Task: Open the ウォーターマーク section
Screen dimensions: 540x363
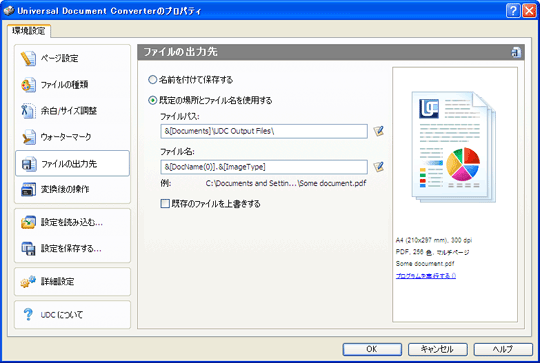Action: [72, 137]
